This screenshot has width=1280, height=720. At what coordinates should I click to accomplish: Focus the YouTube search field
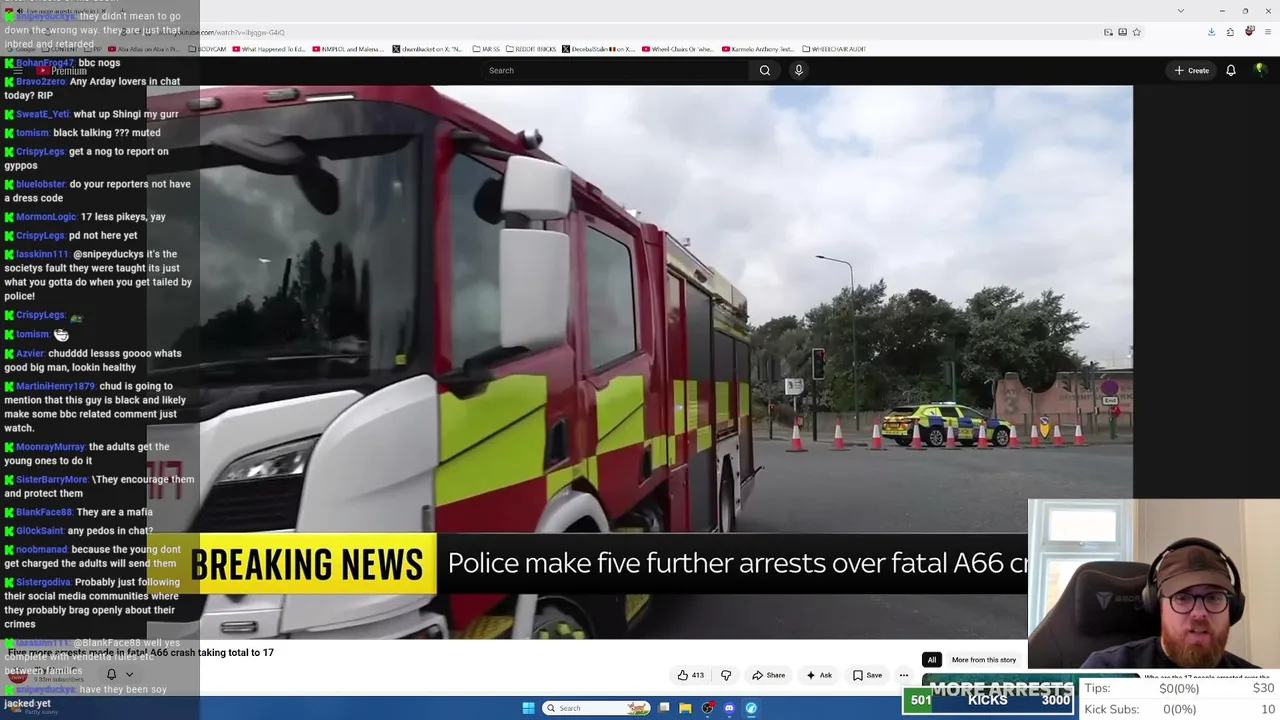pos(615,70)
